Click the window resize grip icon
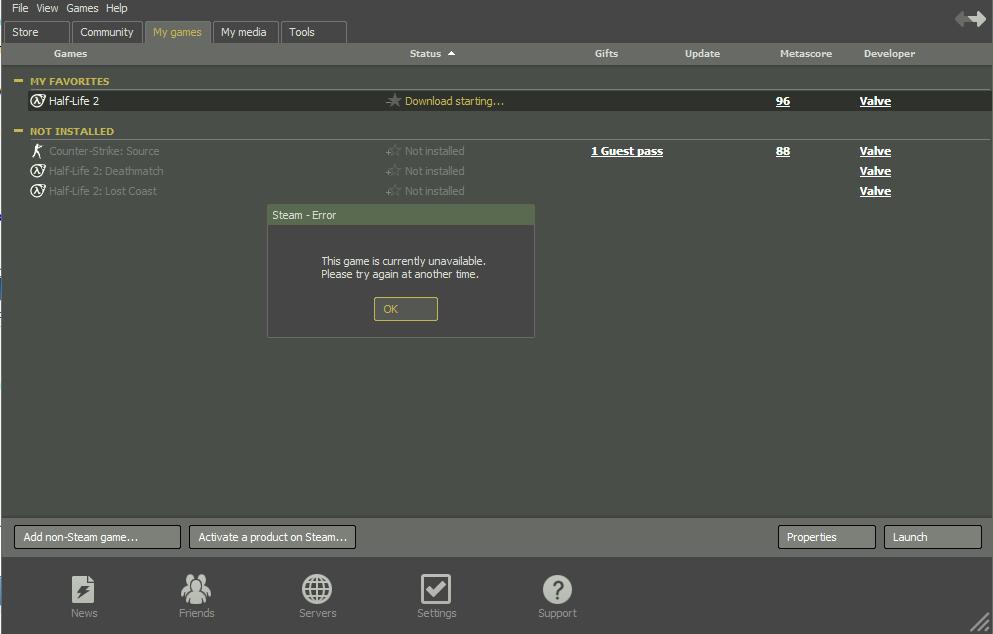993x634 pixels. [x=980, y=622]
